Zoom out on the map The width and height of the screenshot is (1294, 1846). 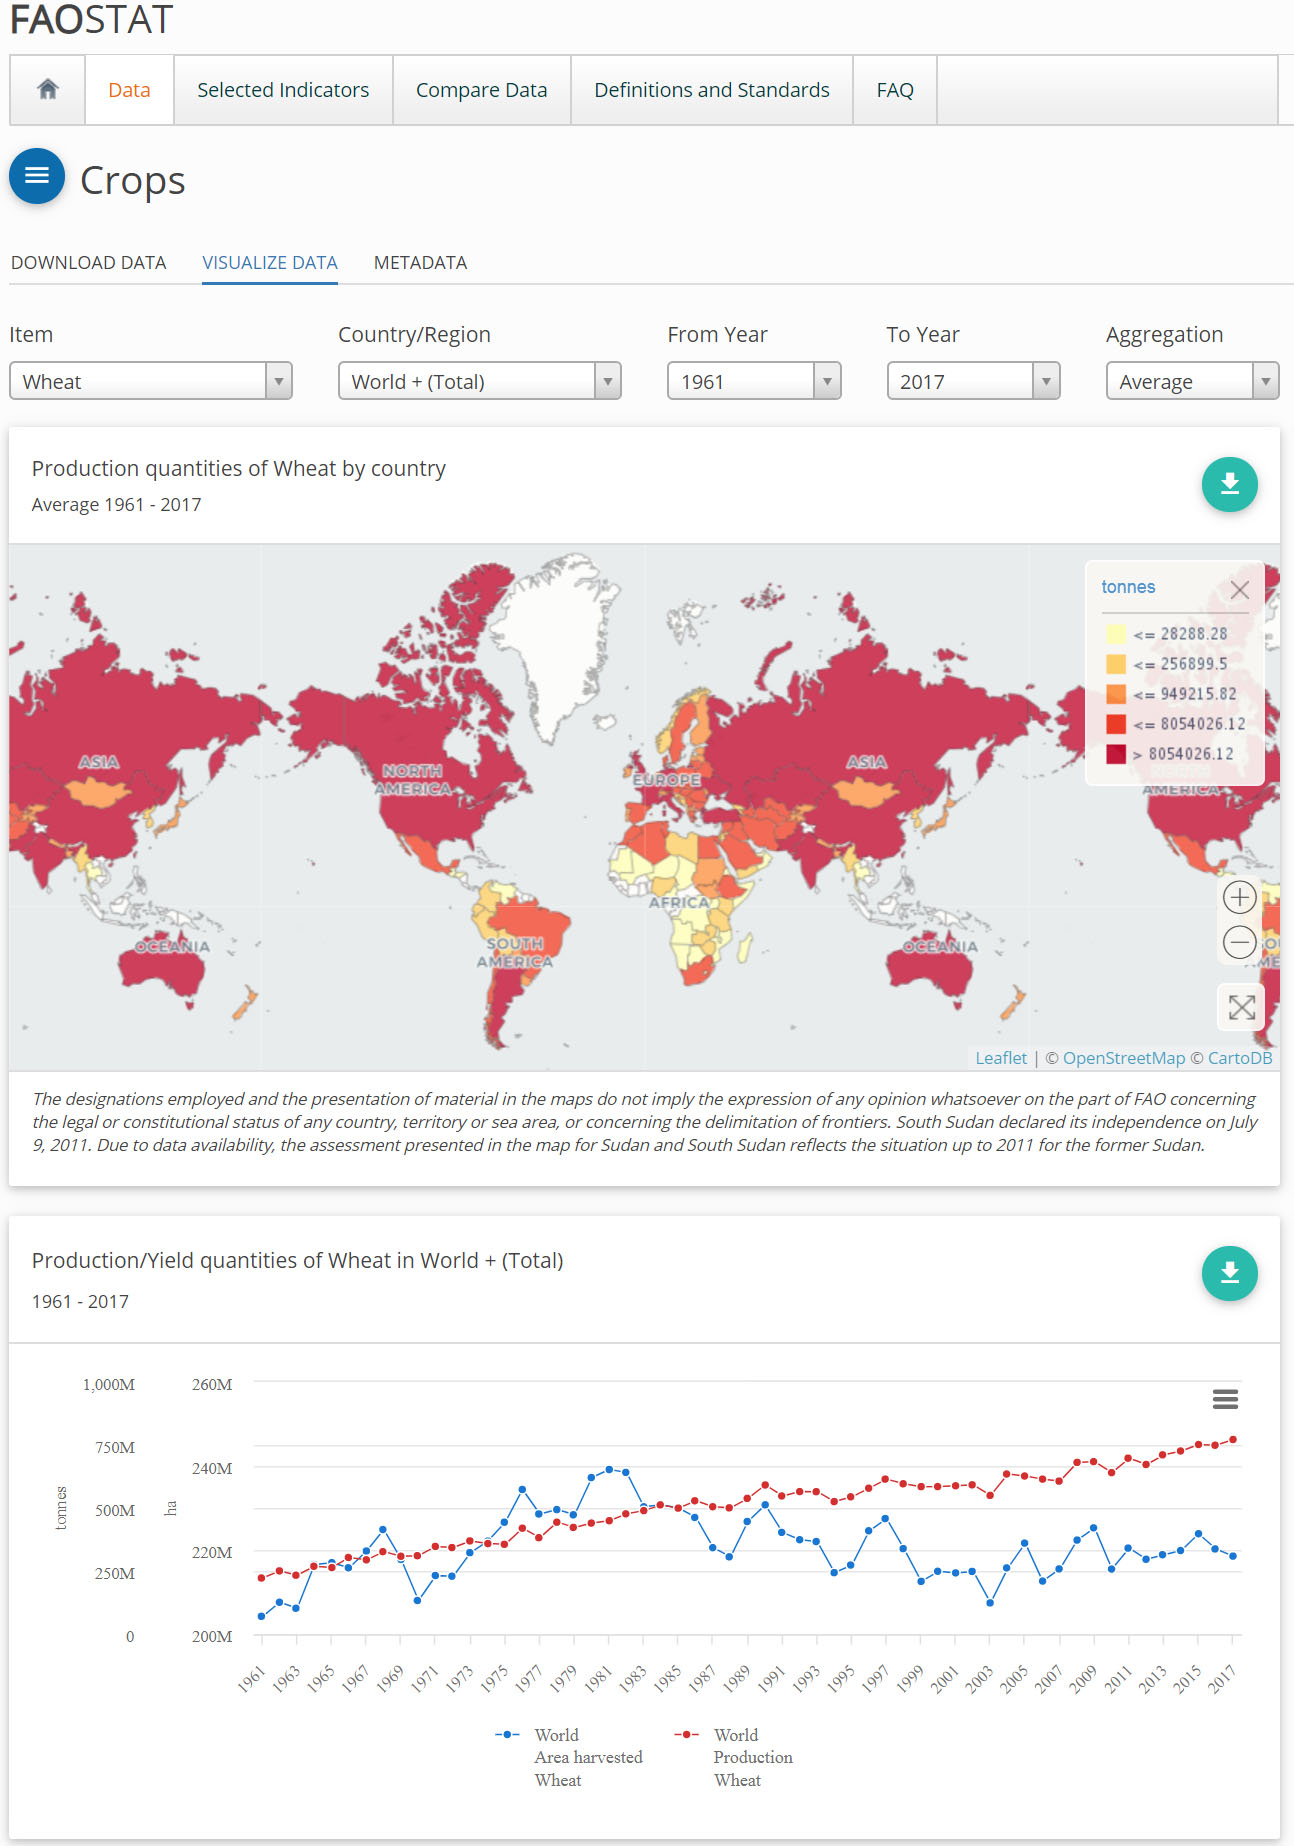(1239, 942)
